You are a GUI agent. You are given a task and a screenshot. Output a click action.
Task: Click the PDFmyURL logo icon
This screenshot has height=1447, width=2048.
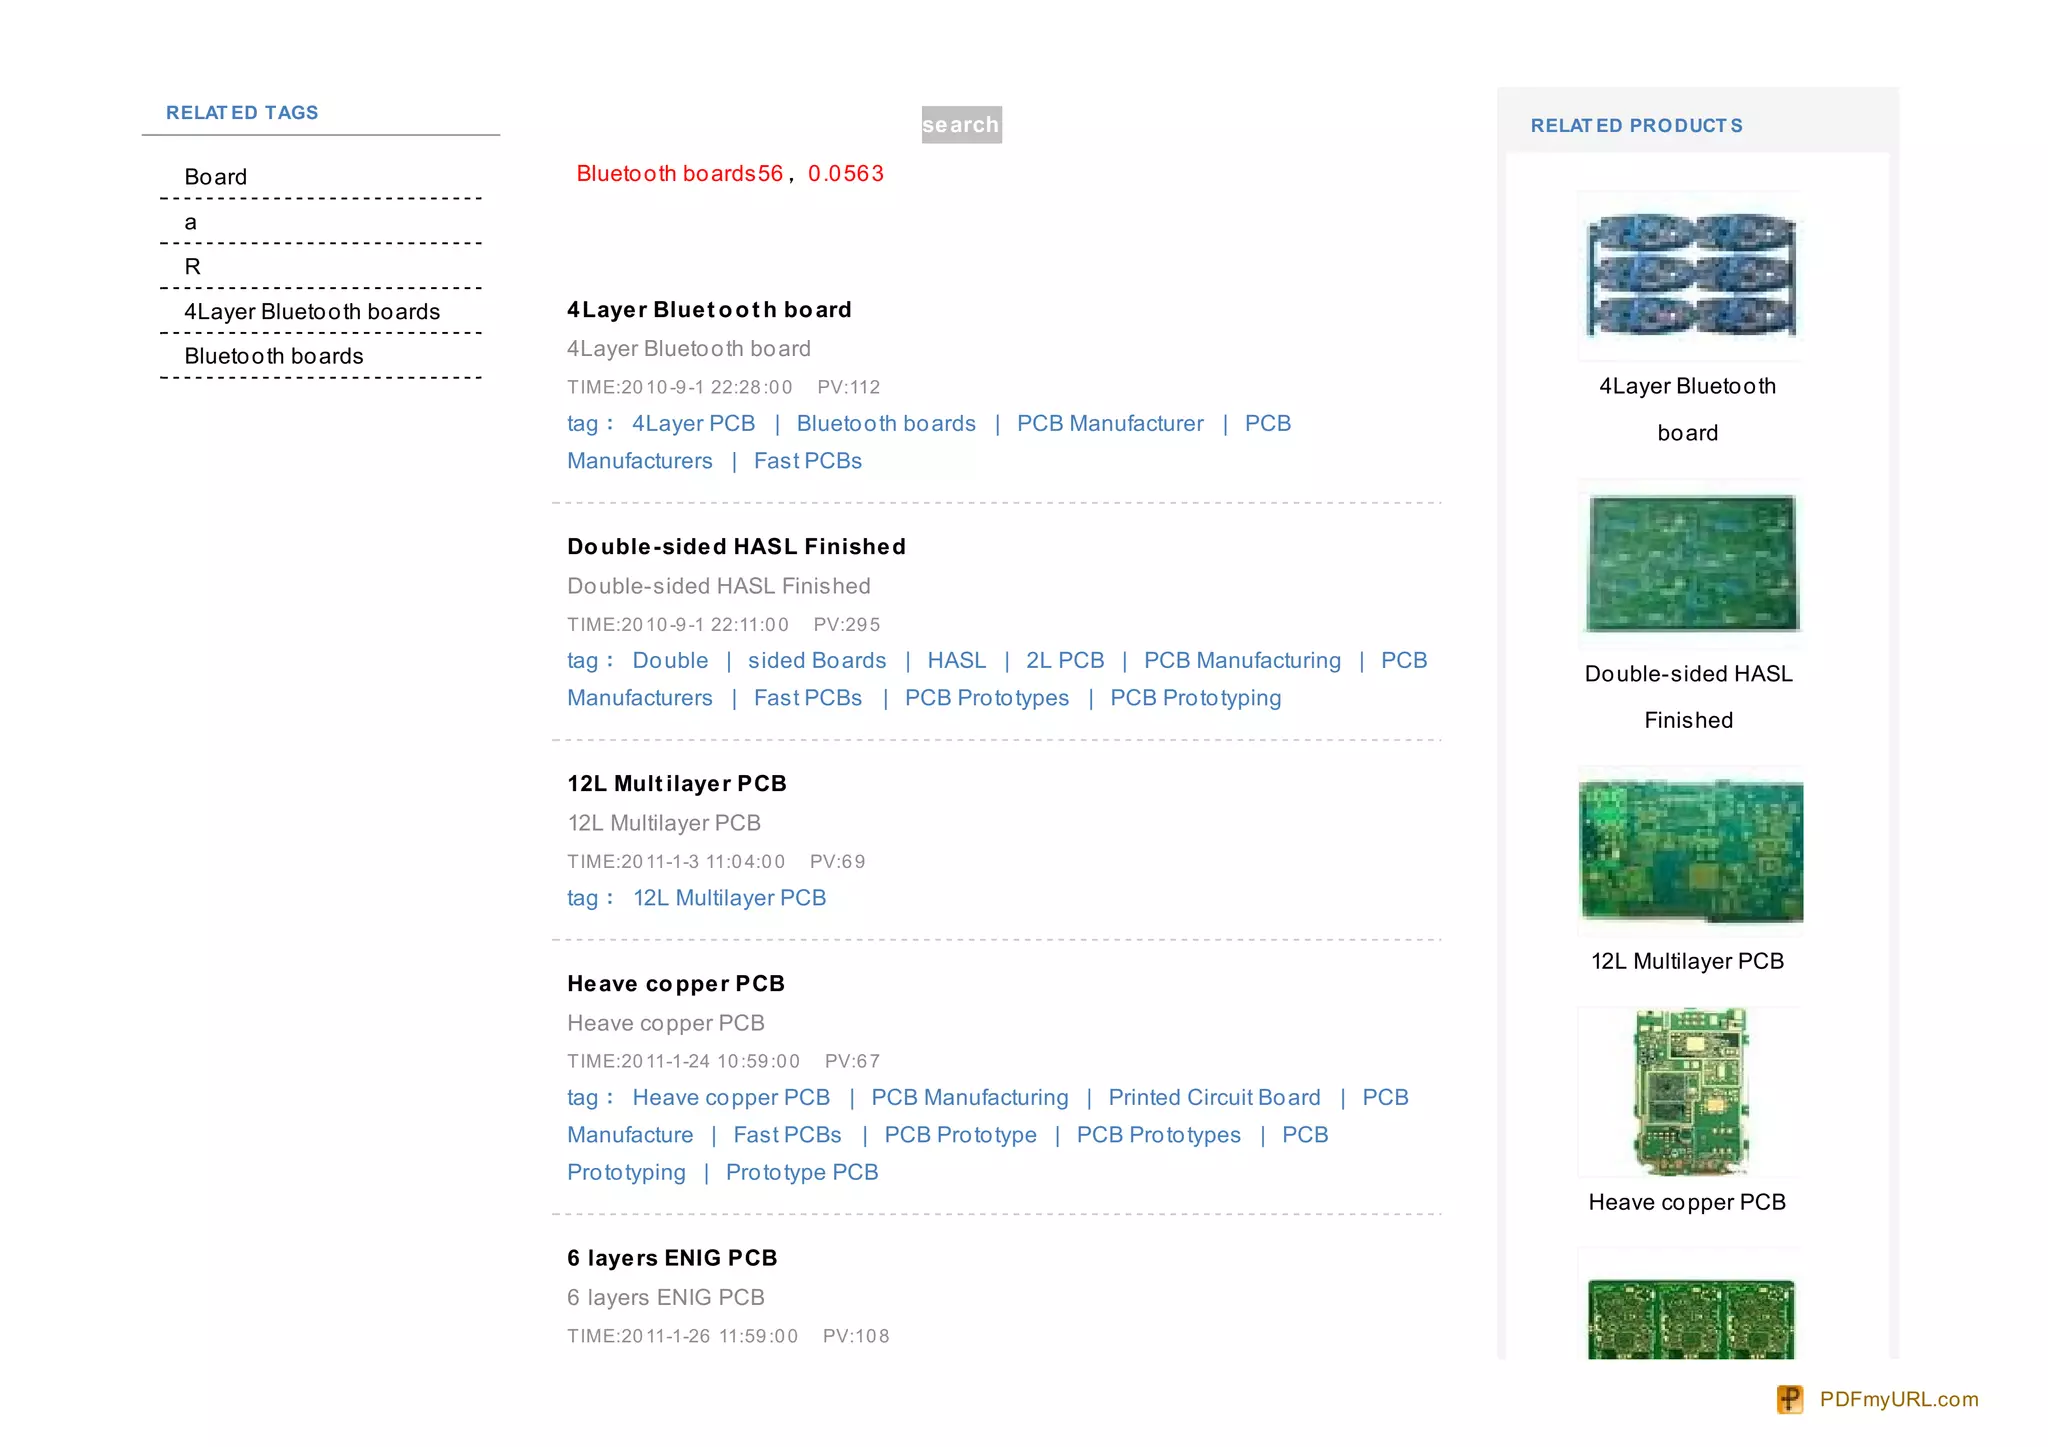pyautogui.click(x=1789, y=1399)
